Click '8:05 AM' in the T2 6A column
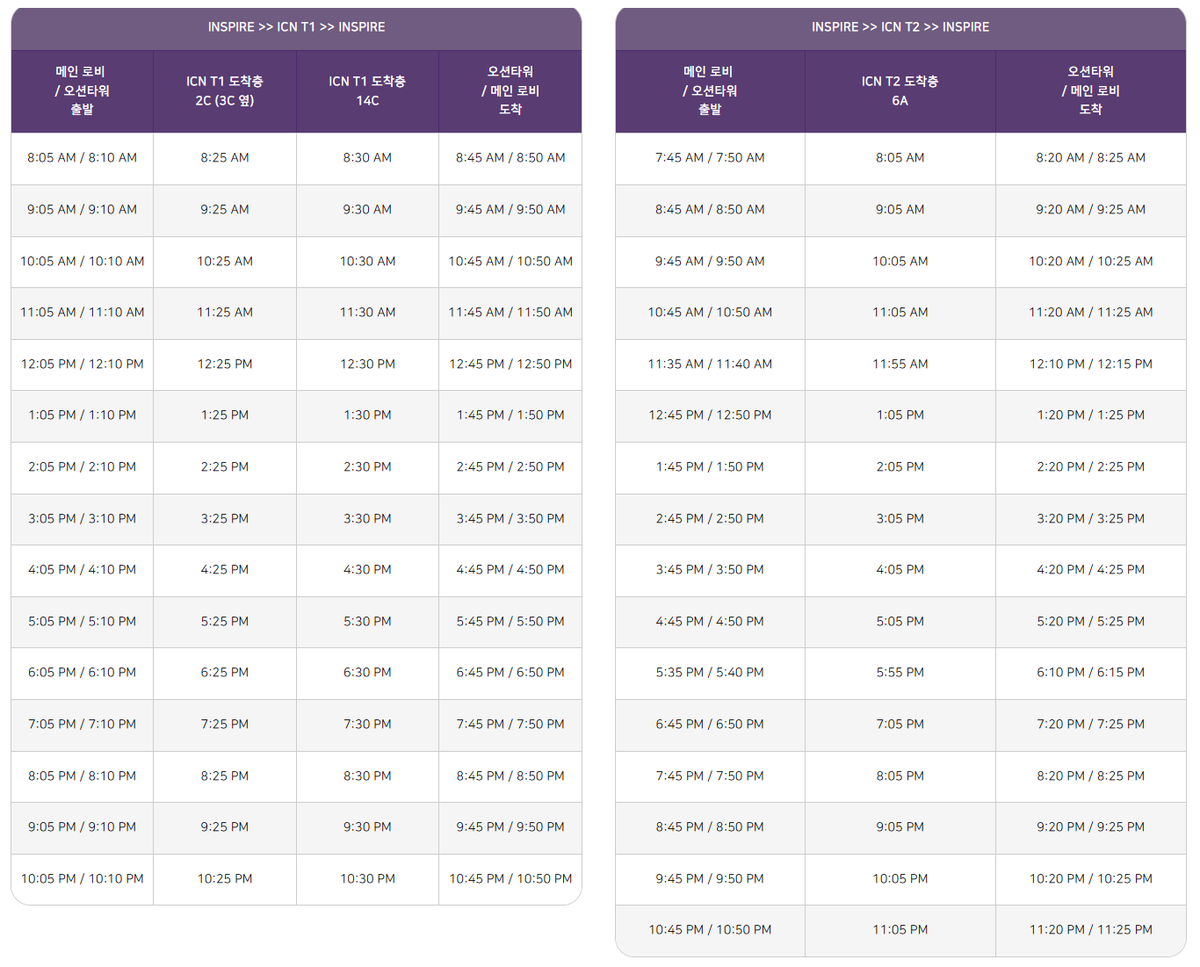 [900, 158]
